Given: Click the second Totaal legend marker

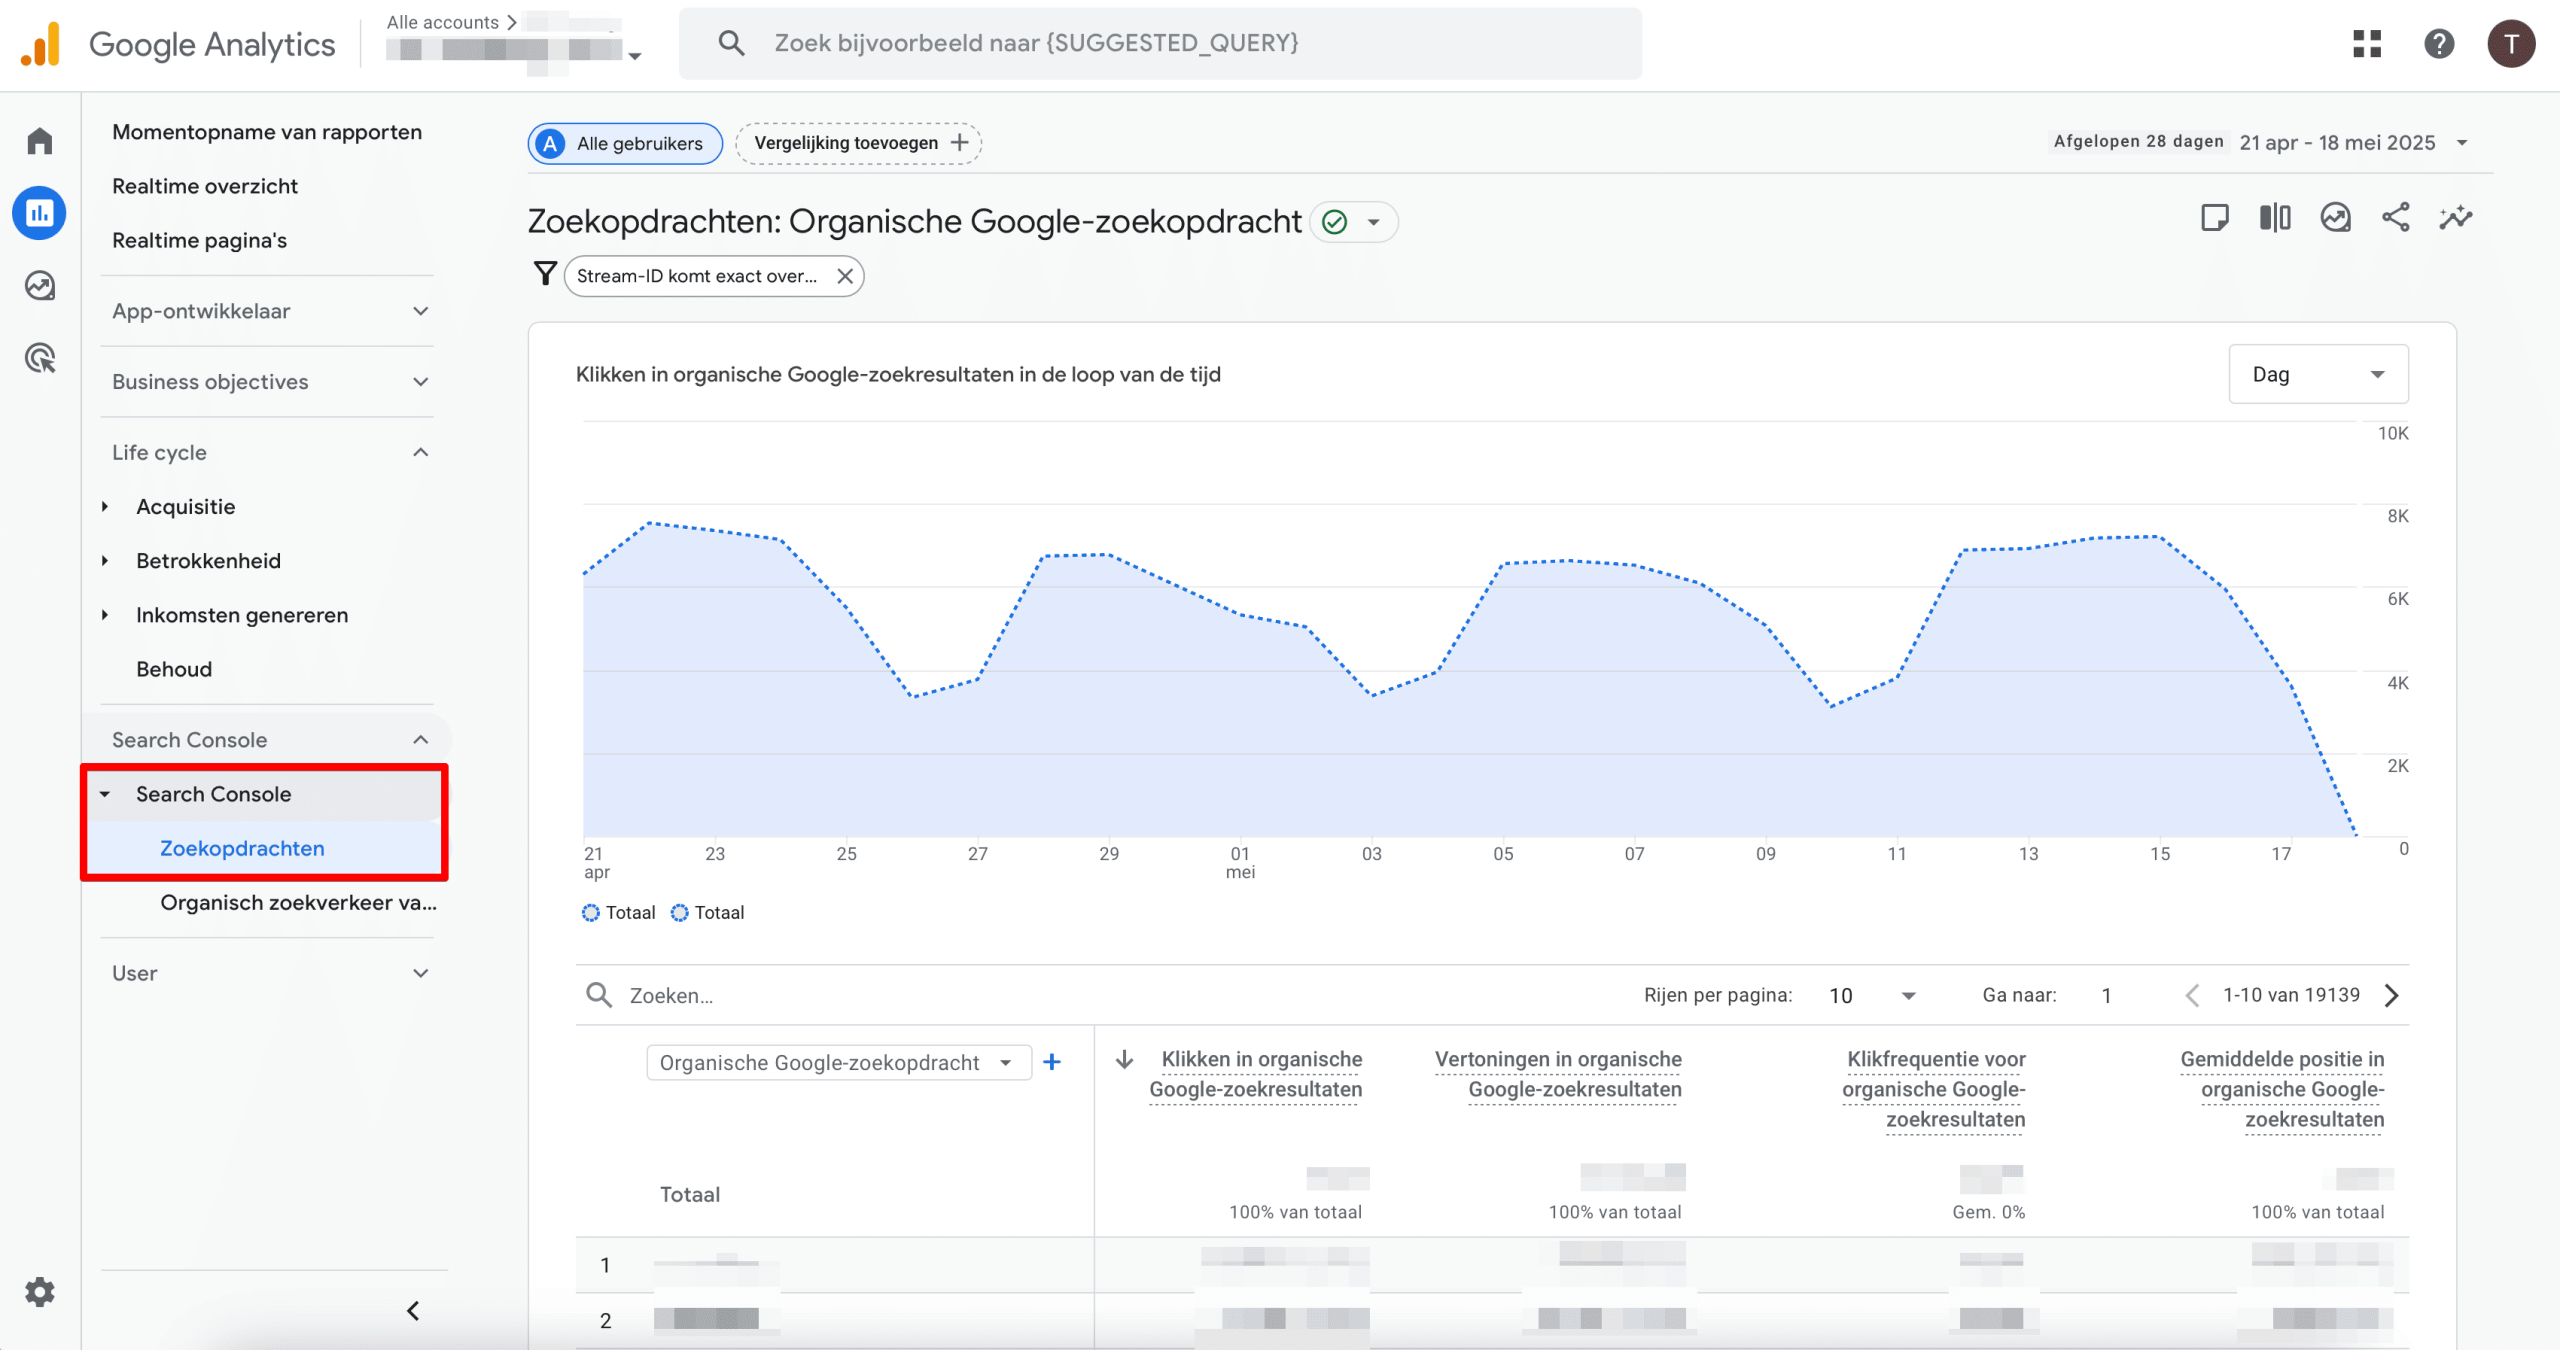Looking at the screenshot, I should [x=680, y=912].
